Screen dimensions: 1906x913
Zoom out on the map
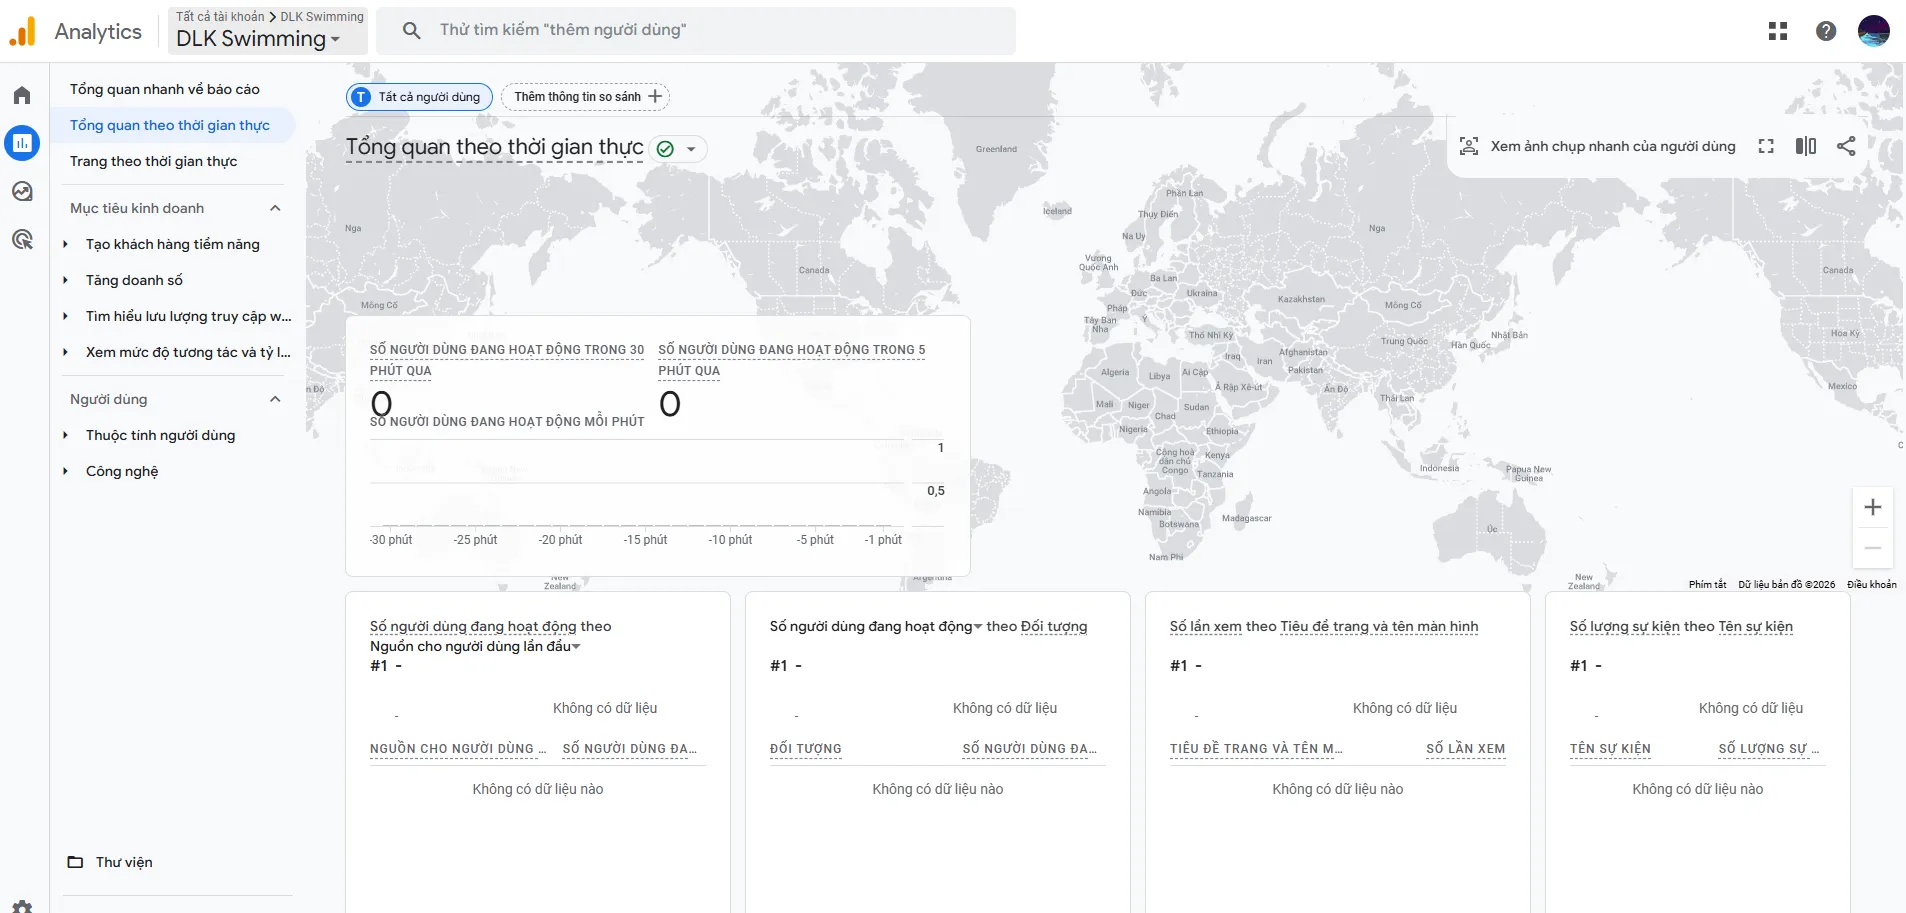[1873, 548]
